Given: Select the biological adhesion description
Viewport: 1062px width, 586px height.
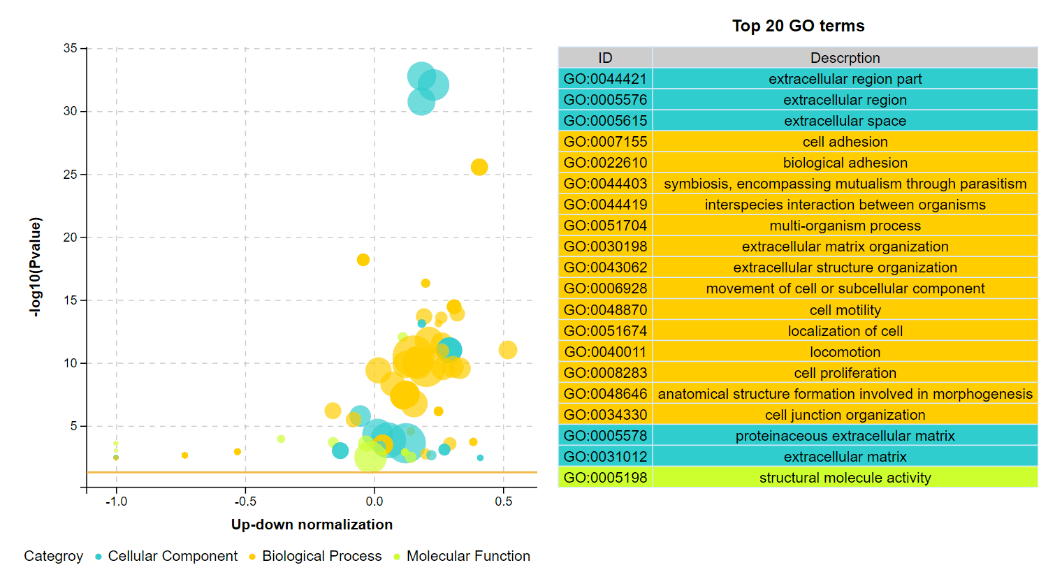Looking at the screenshot, I should tap(845, 163).
